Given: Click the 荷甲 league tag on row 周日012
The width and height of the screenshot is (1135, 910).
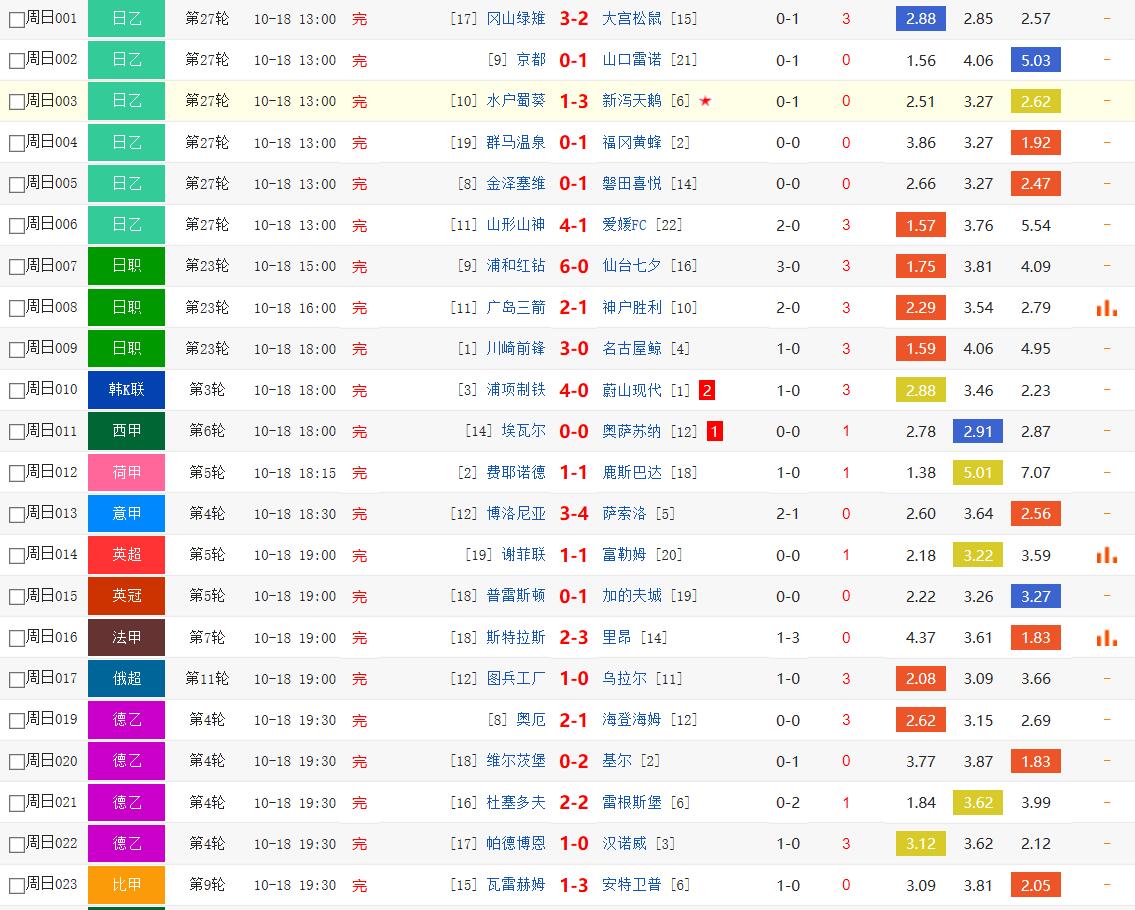Looking at the screenshot, I should click(127, 472).
